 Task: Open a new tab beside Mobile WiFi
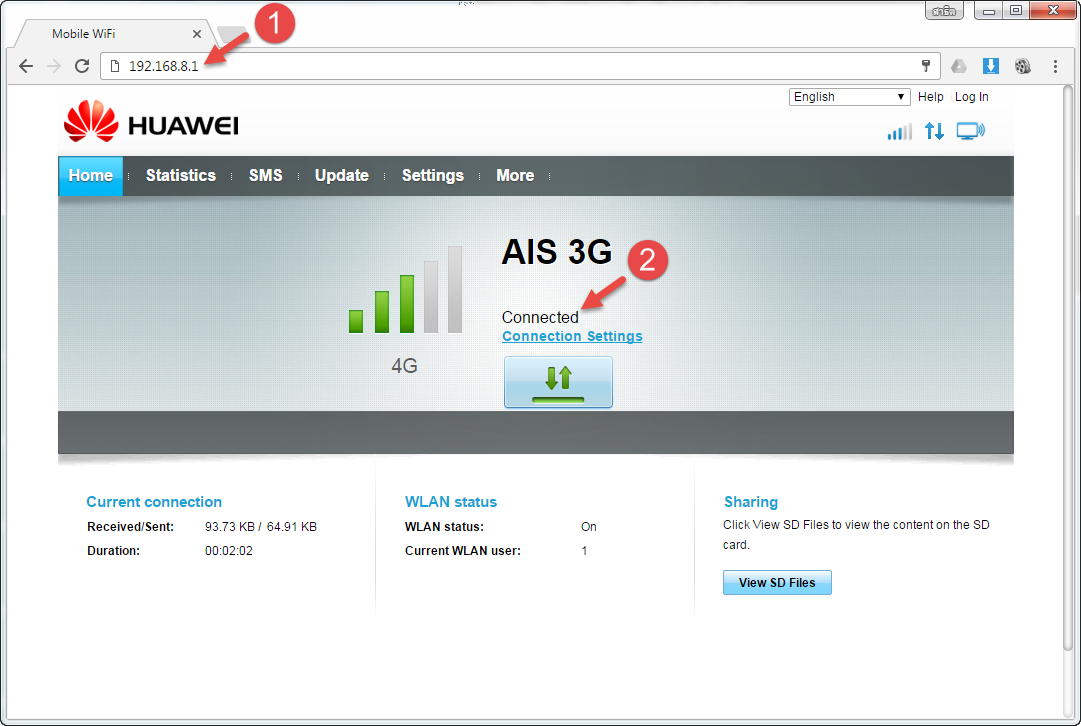pyautogui.click(x=232, y=33)
